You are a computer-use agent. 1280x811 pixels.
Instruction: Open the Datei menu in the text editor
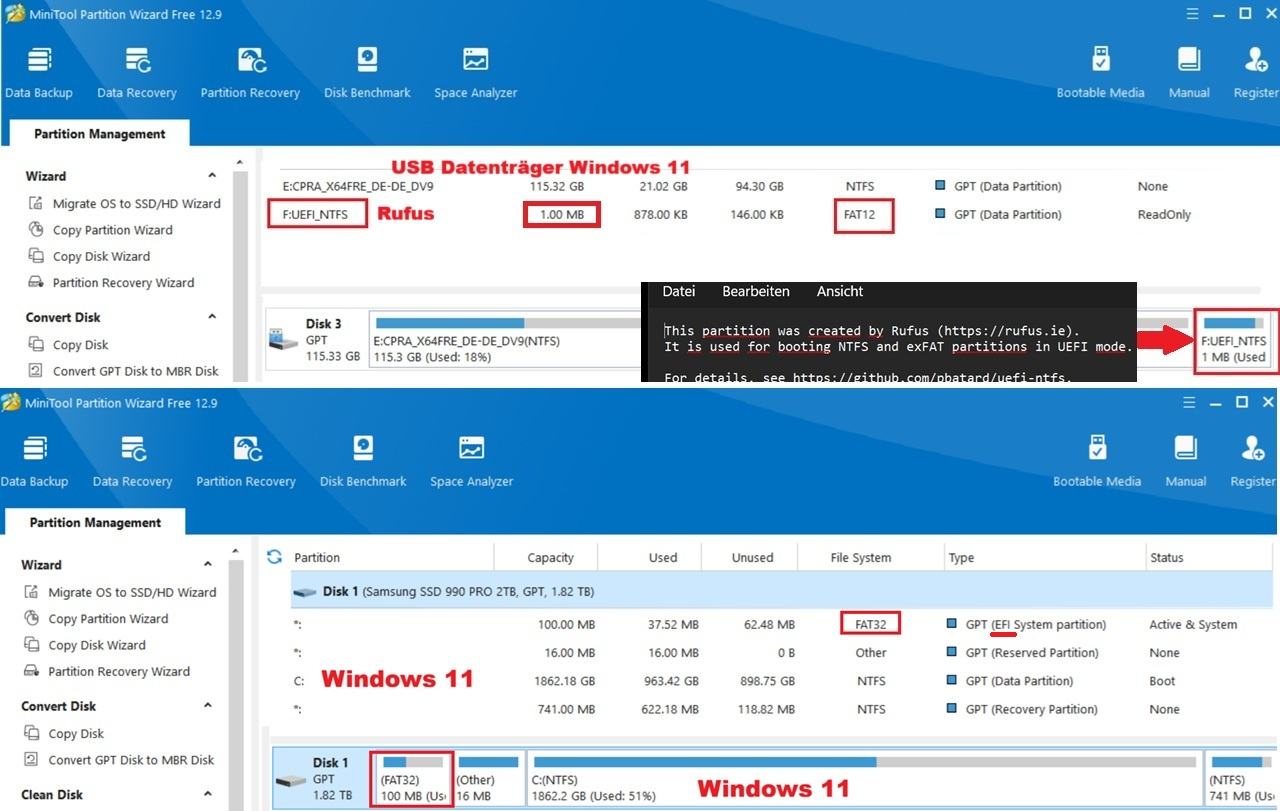coord(678,291)
